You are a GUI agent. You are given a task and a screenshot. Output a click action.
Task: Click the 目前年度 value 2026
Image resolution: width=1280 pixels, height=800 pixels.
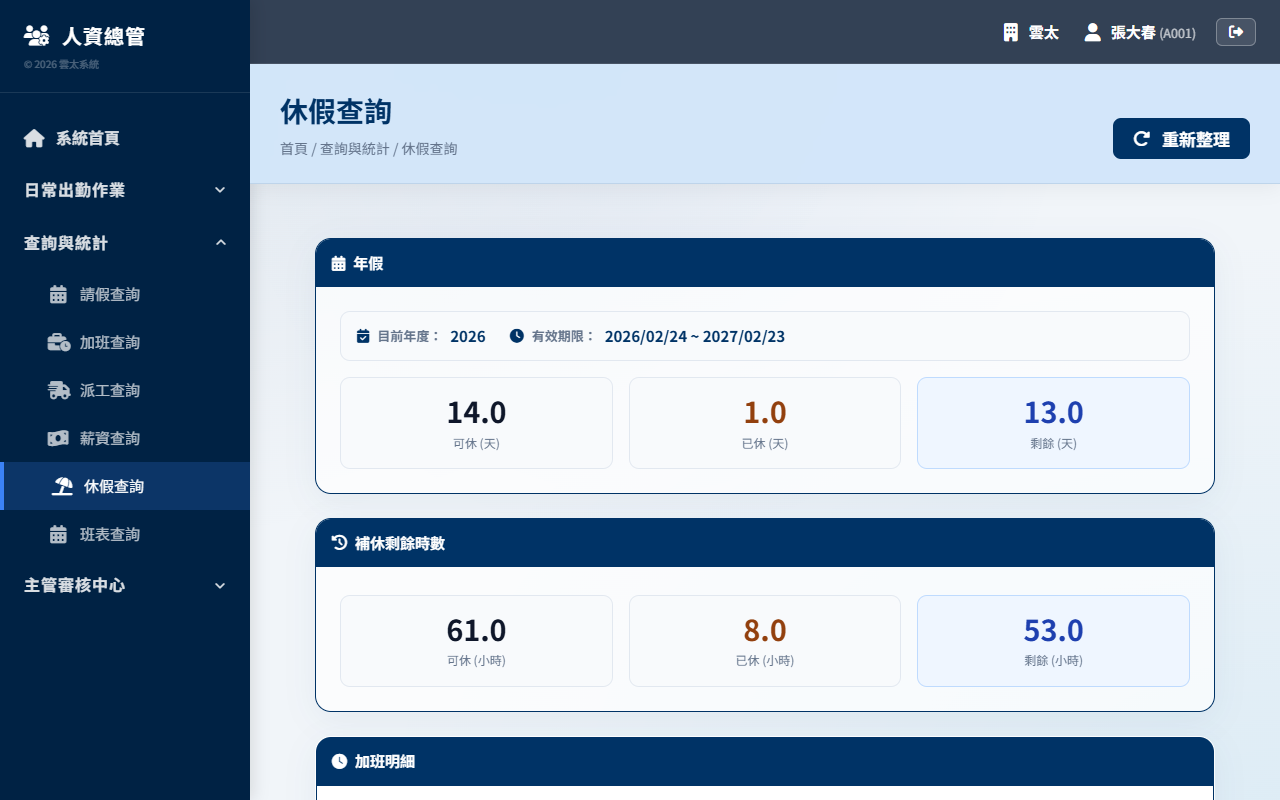[468, 336]
